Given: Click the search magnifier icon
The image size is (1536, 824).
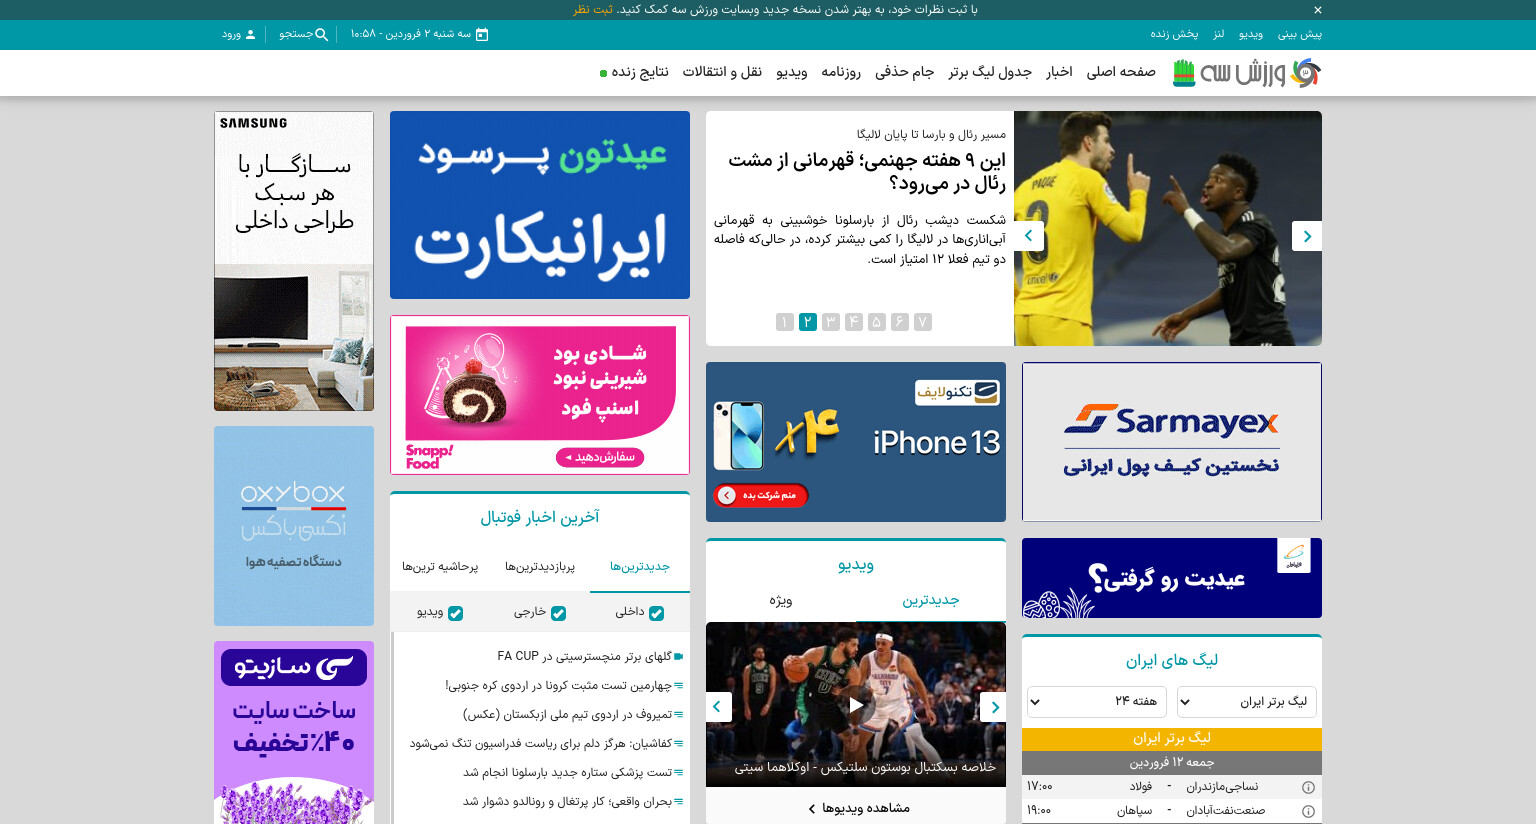Looking at the screenshot, I should (x=321, y=34).
